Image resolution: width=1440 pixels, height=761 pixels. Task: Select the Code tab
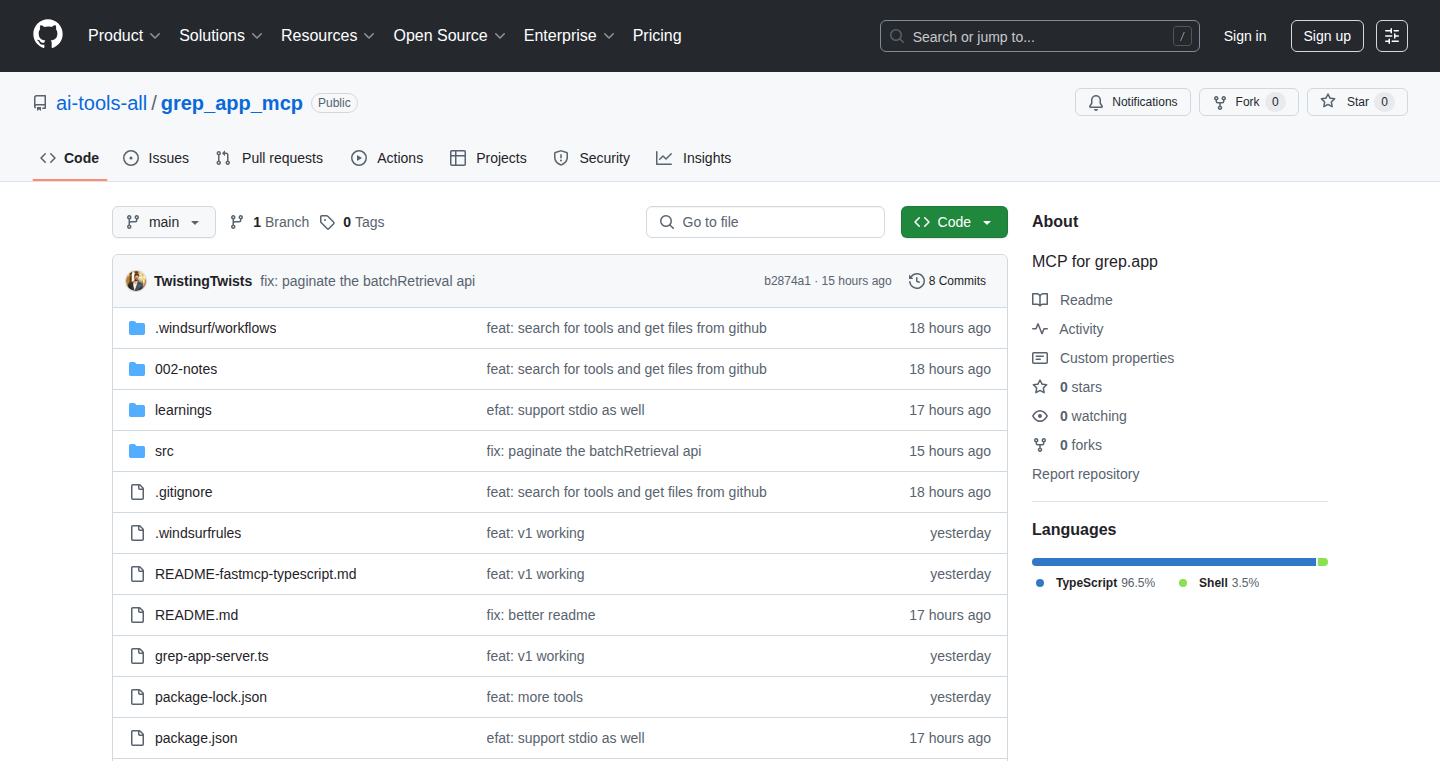pyautogui.click(x=70, y=158)
